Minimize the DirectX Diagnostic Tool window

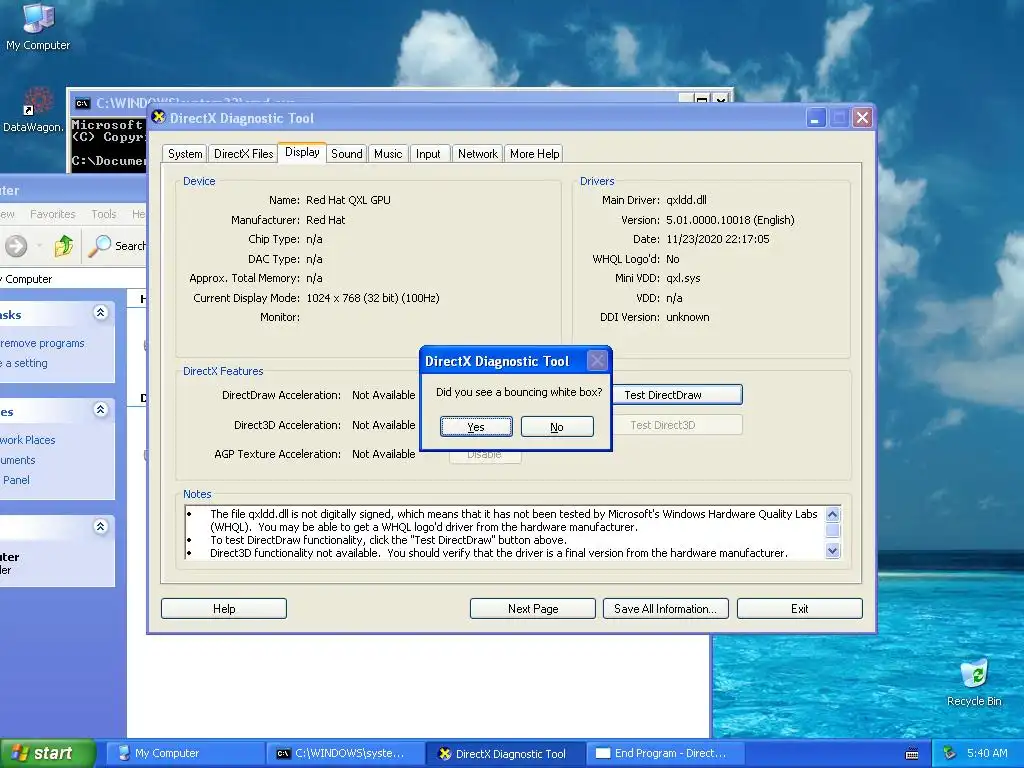(x=816, y=118)
